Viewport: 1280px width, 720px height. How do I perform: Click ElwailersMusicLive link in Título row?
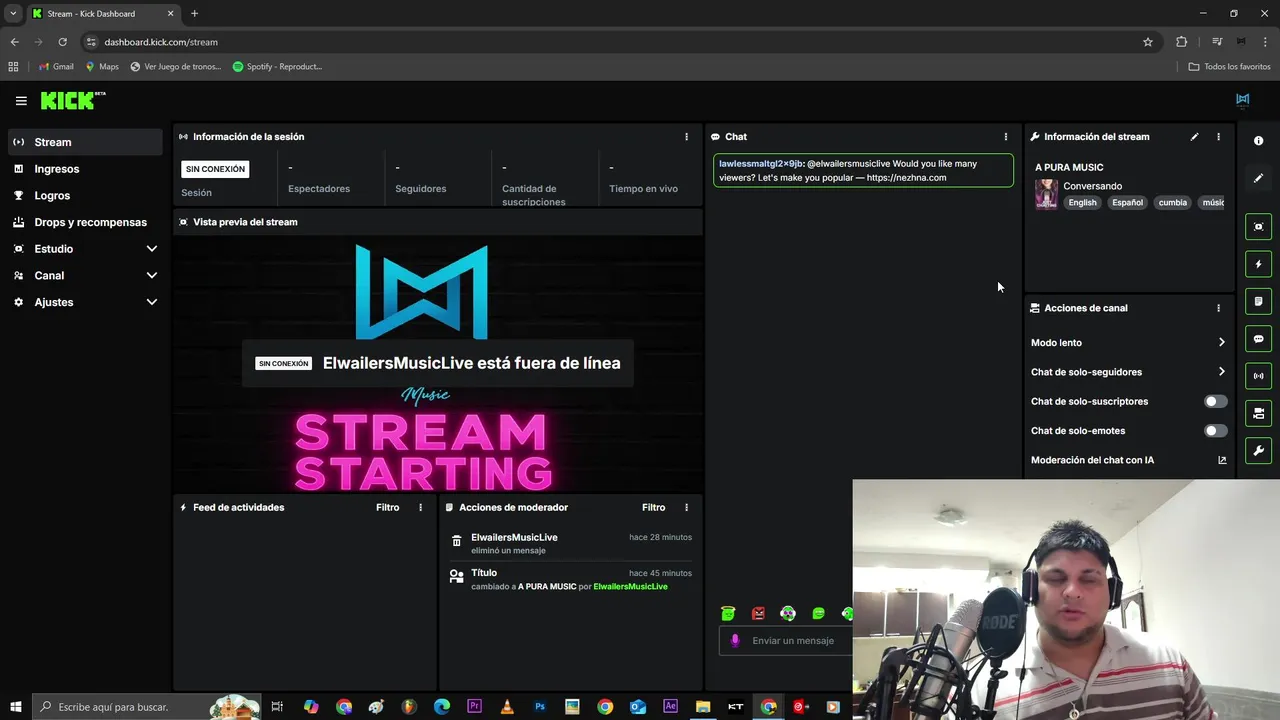click(630, 587)
